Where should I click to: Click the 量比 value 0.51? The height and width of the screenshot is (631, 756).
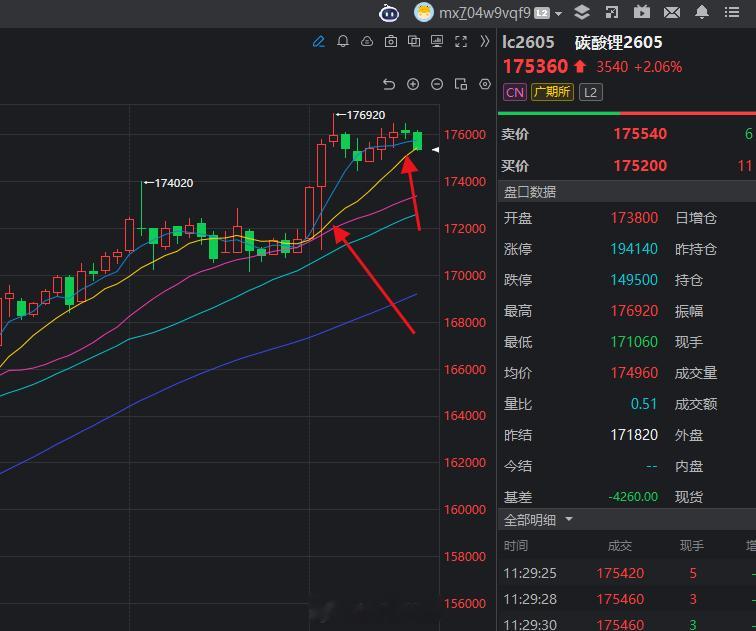point(644,404)
